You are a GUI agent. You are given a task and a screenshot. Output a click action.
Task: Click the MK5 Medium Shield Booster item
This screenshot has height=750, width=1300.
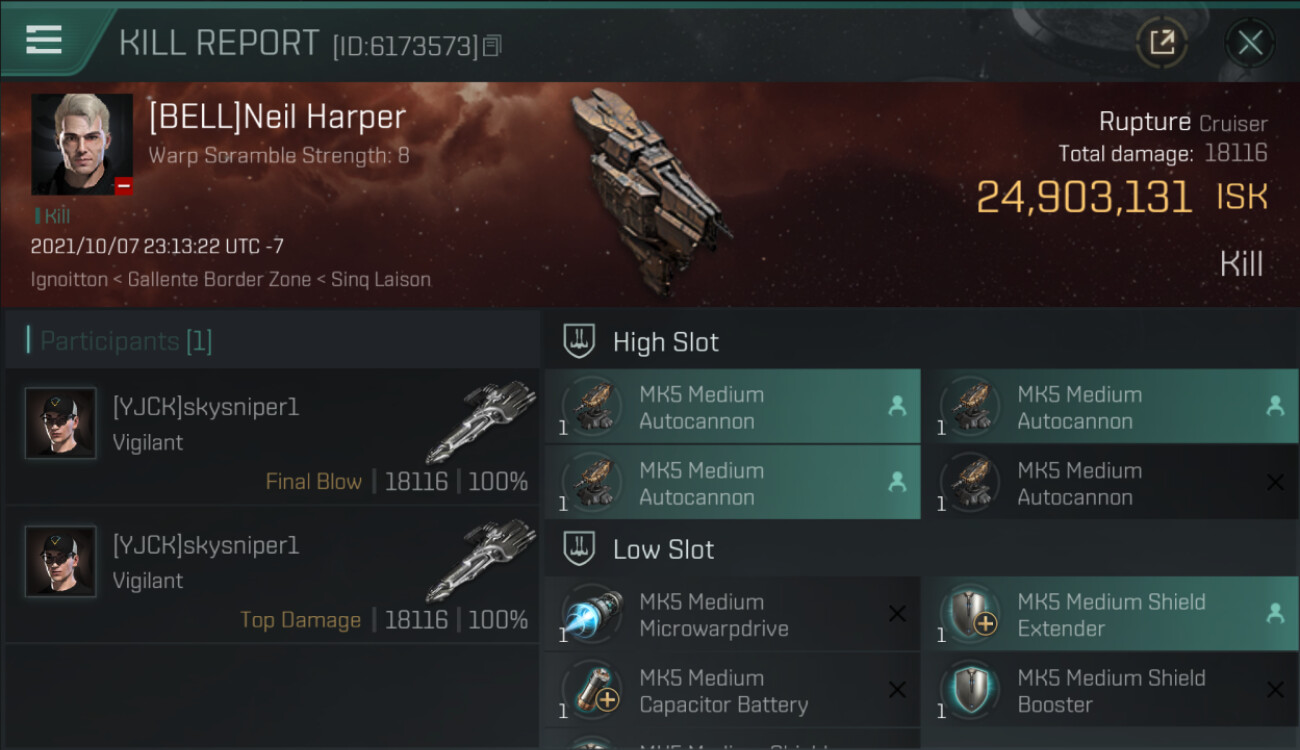tap(1110, 691)
